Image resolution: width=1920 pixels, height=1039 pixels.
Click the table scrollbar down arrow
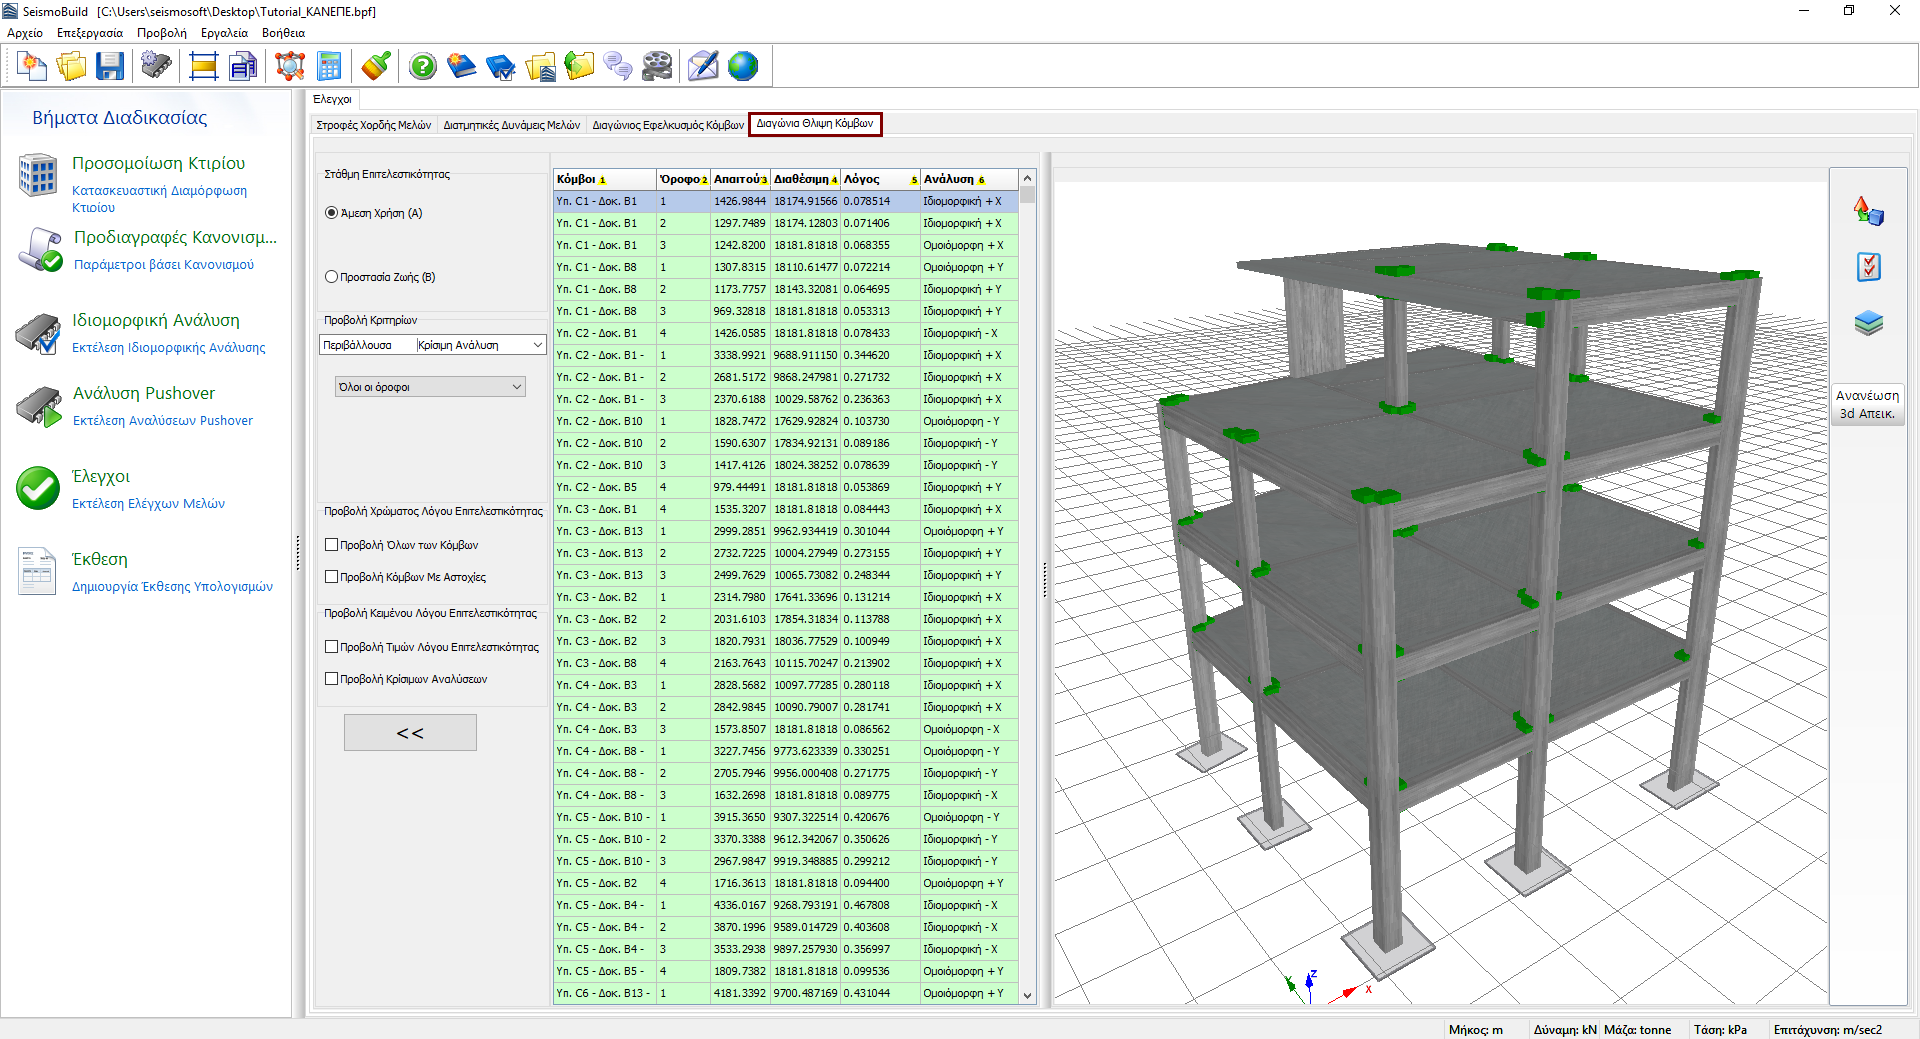tap(1027, 995)
